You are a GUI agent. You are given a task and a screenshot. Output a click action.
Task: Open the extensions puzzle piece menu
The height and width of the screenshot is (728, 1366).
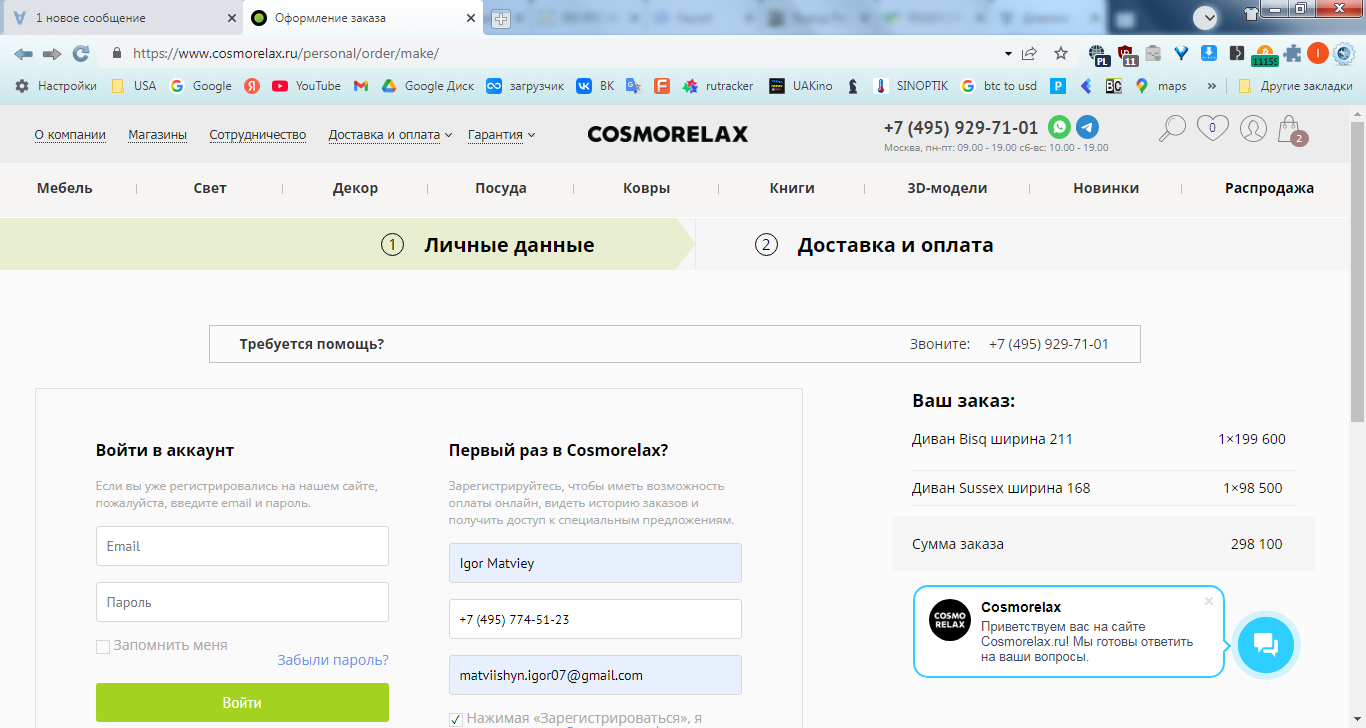coord(1293,53)
